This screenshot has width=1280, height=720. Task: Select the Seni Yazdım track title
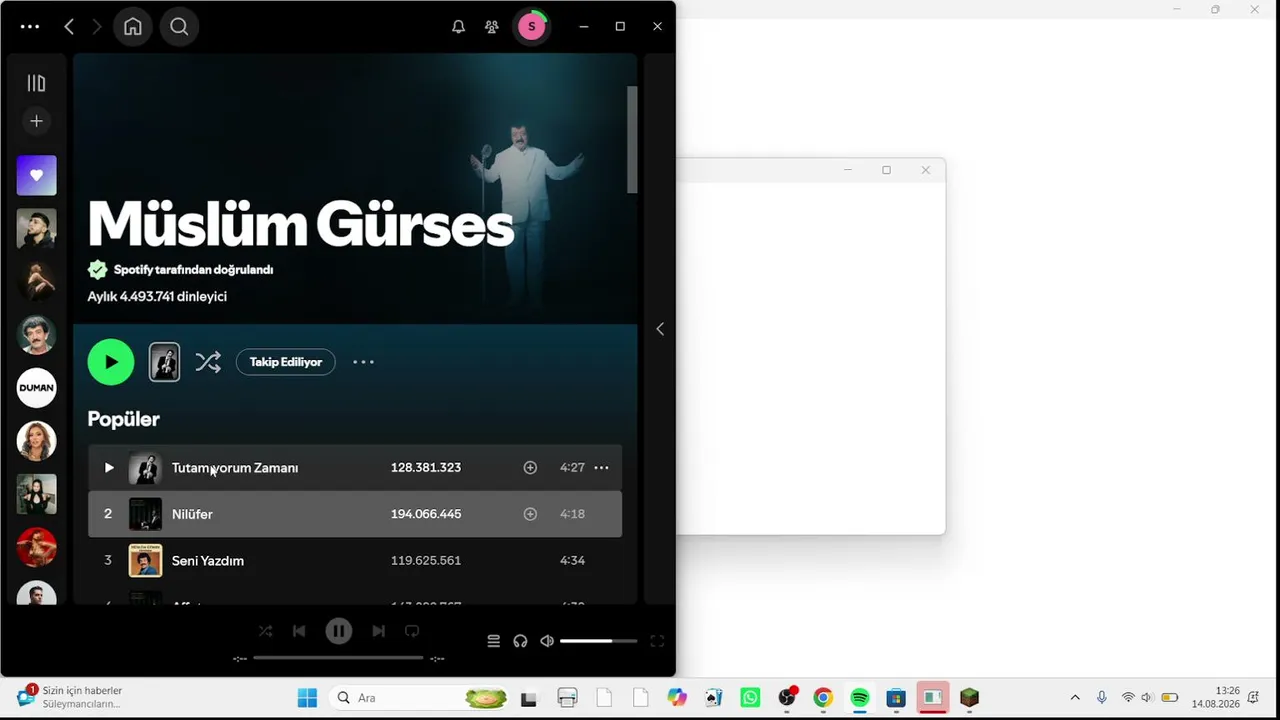pyautogui.click(x=208, y=561)
